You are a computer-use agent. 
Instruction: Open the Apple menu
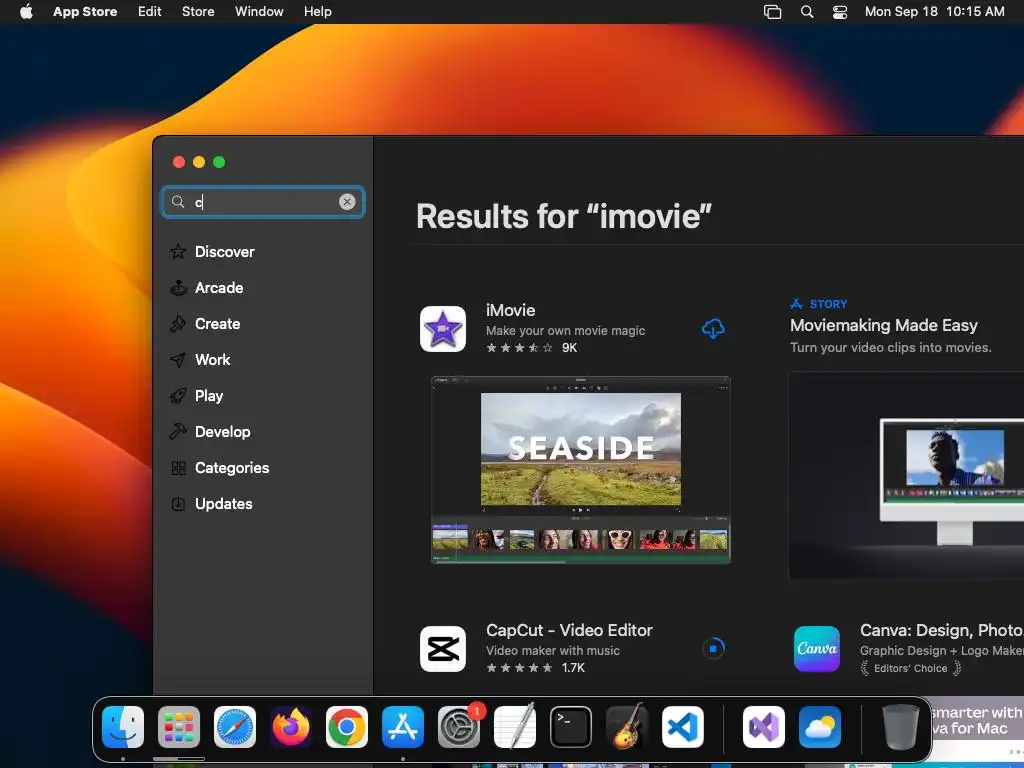tap(26, 12)
